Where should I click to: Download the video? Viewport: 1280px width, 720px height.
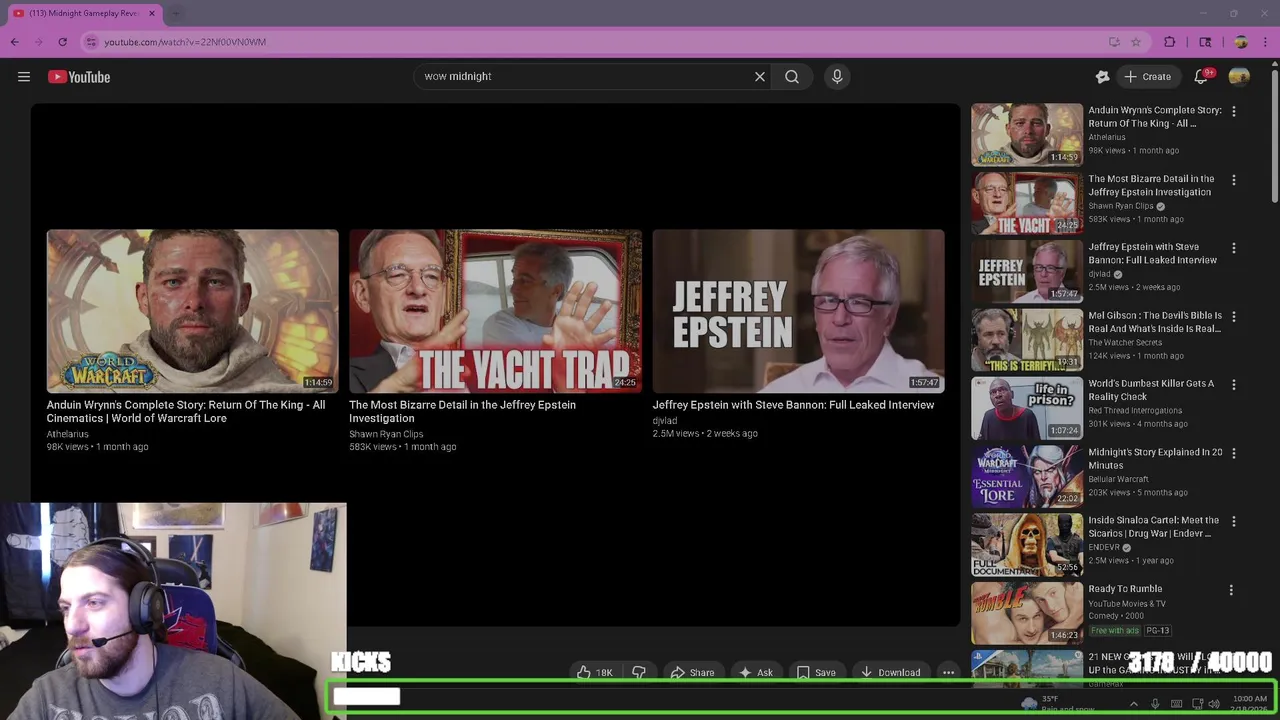890,672
